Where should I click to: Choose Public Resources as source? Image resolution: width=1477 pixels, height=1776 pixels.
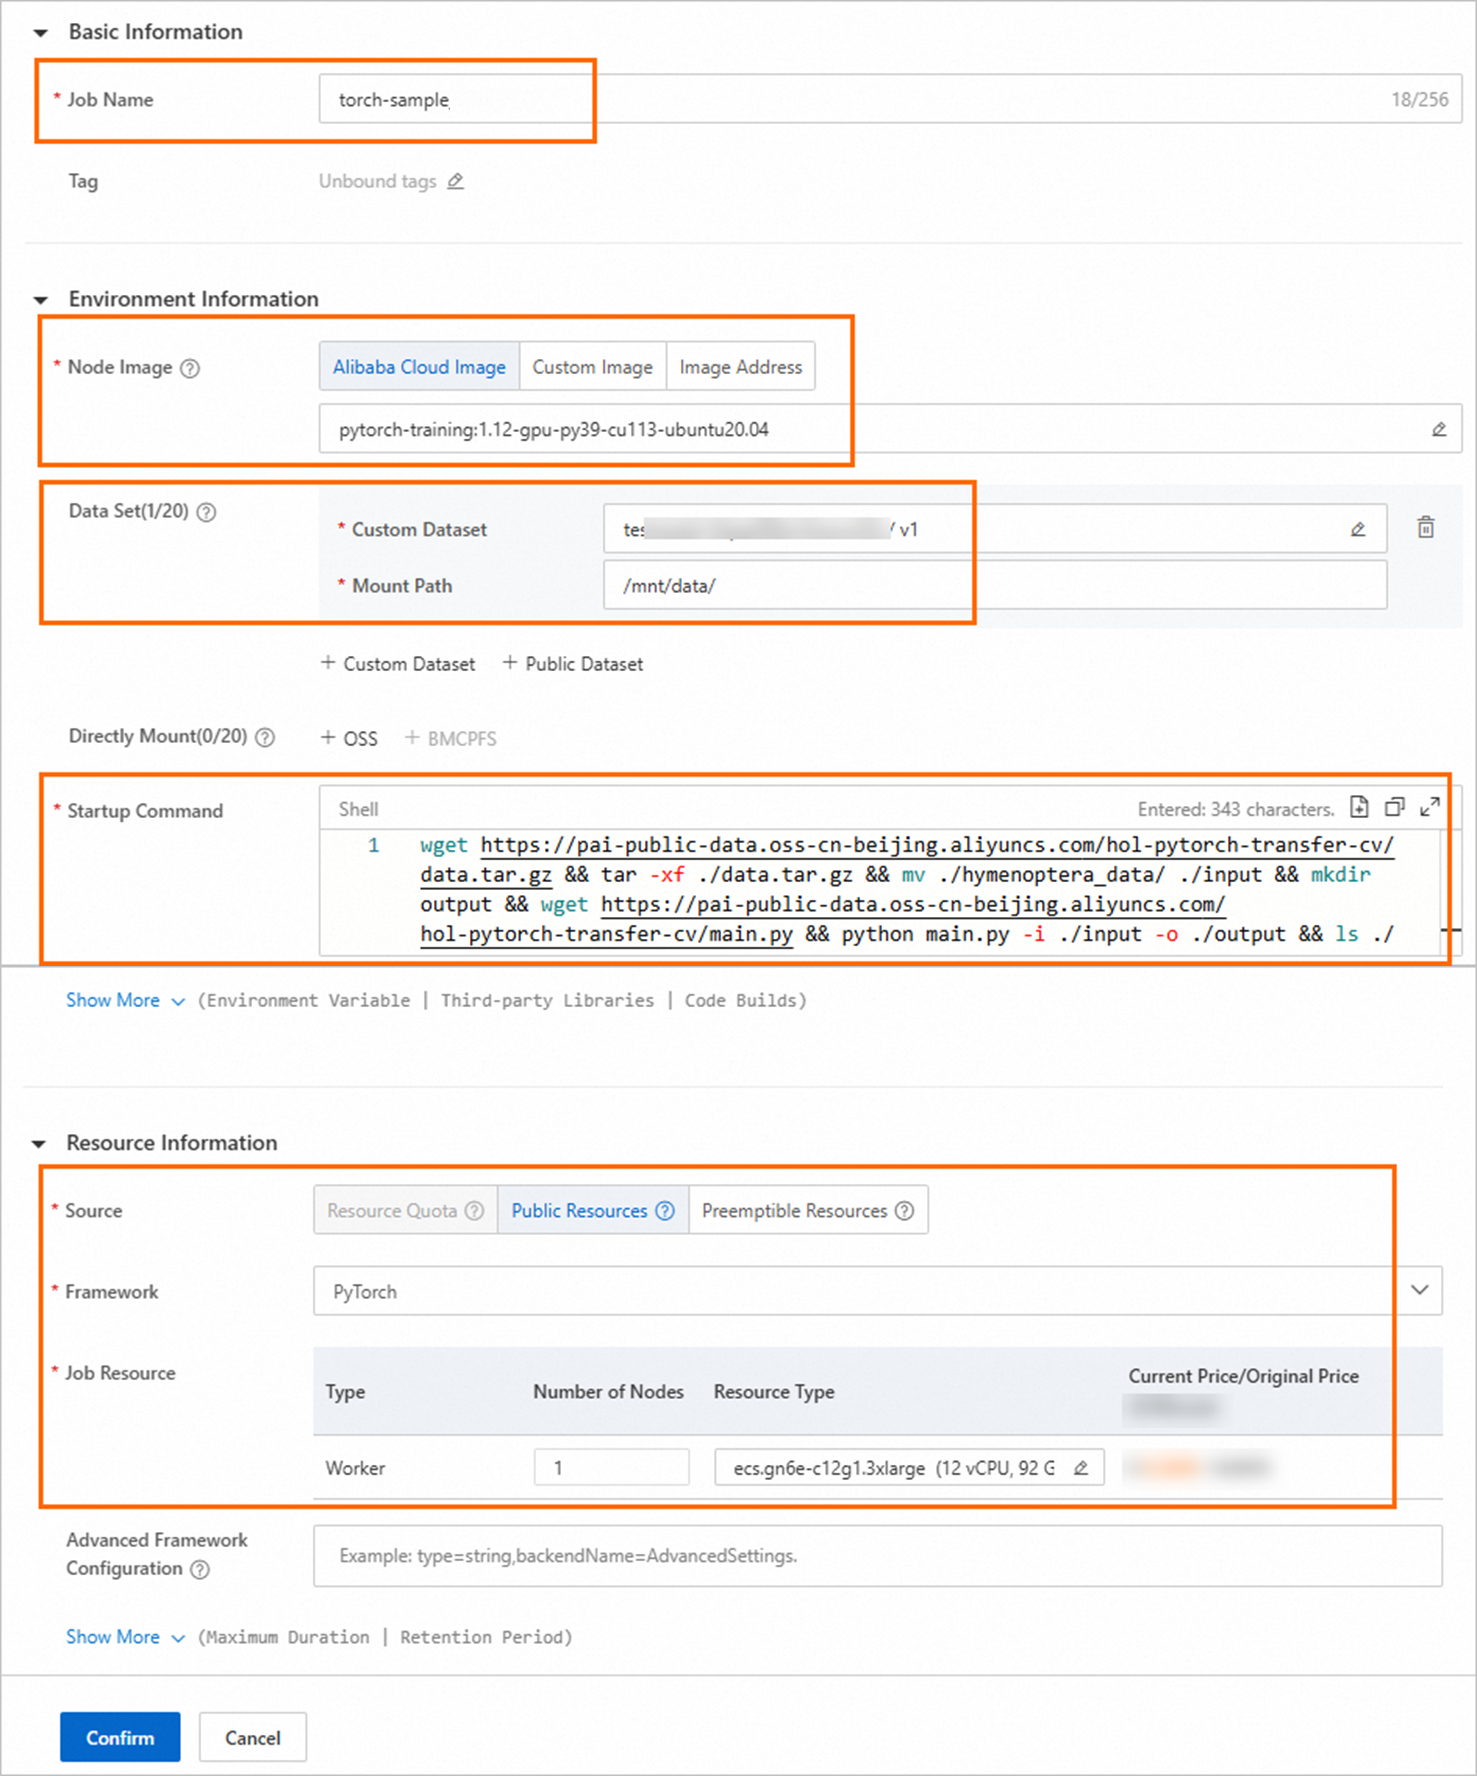[x=593, y=1210]
